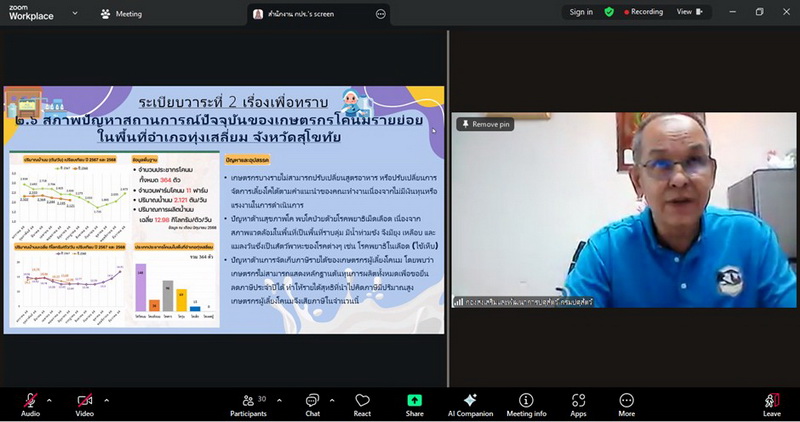Expand the video options arrow next to Video
Viewport: 800px width, 422px height.
pos(107,399)
